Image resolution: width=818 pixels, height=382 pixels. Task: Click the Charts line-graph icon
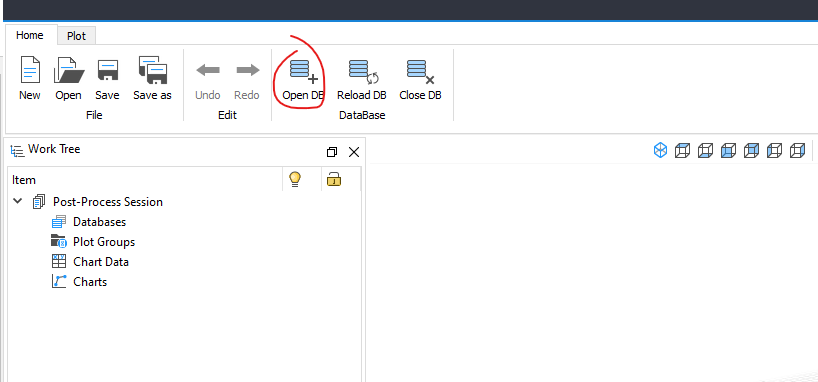pyautogui.click(x=59, y=282)
